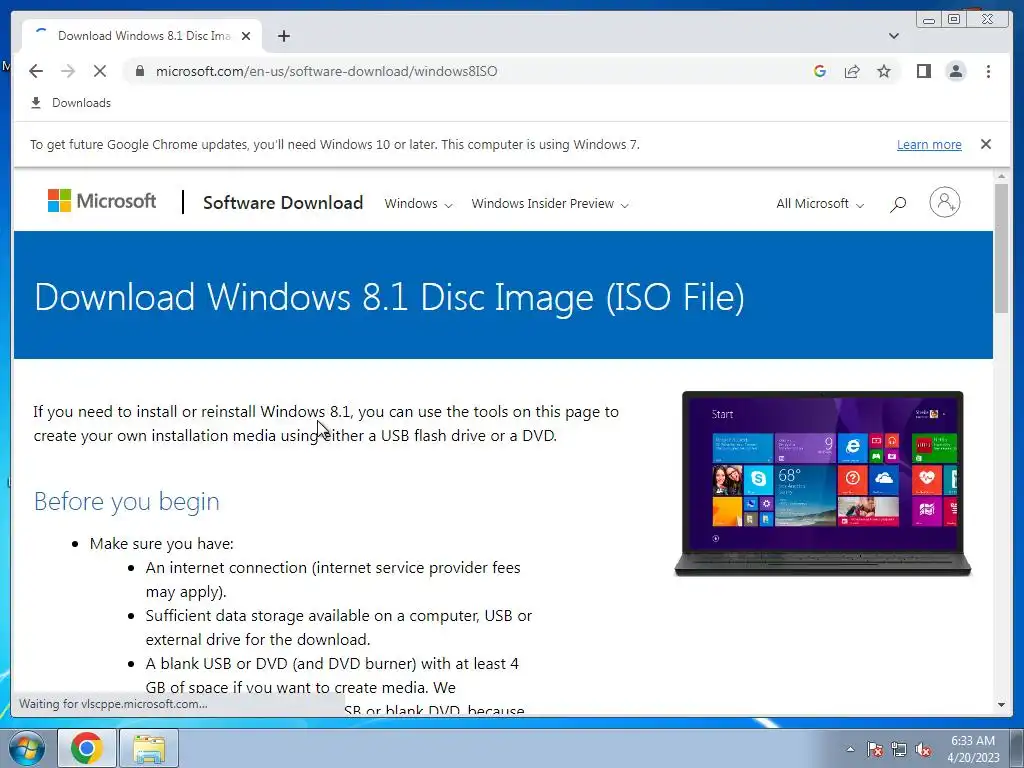Expand the tab search chevron

pyautogui.click(x=894, y=36)
